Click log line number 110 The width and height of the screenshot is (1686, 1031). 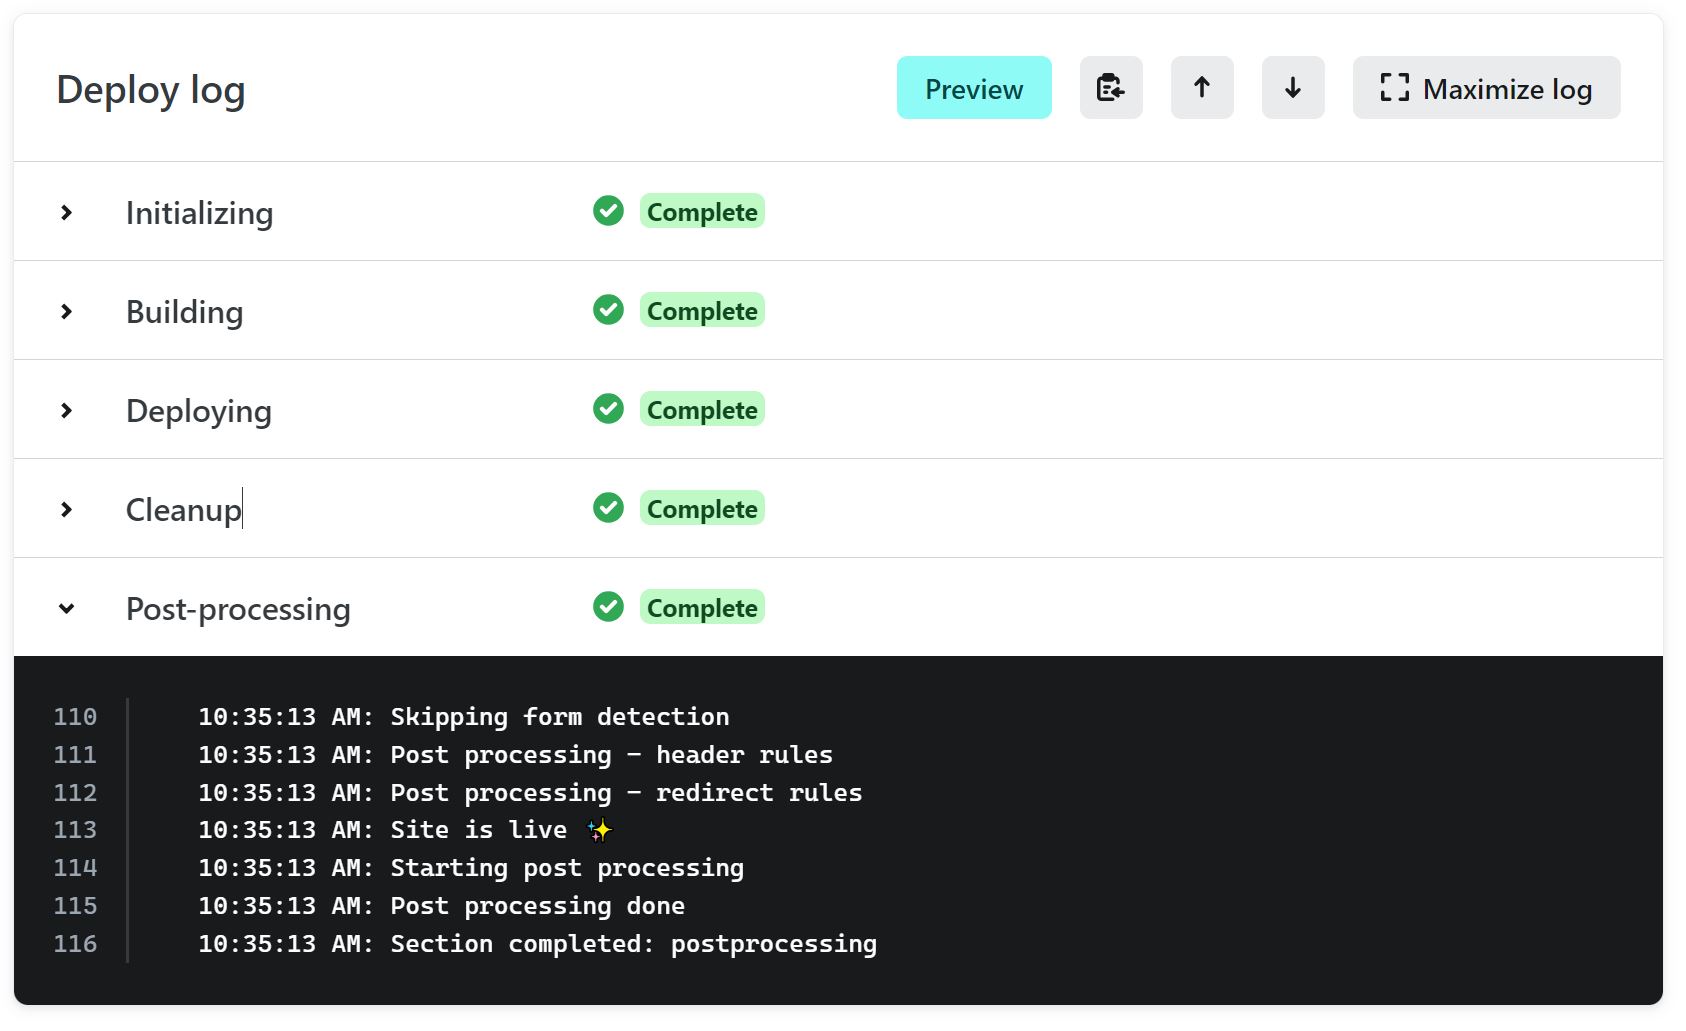point(75,717)
